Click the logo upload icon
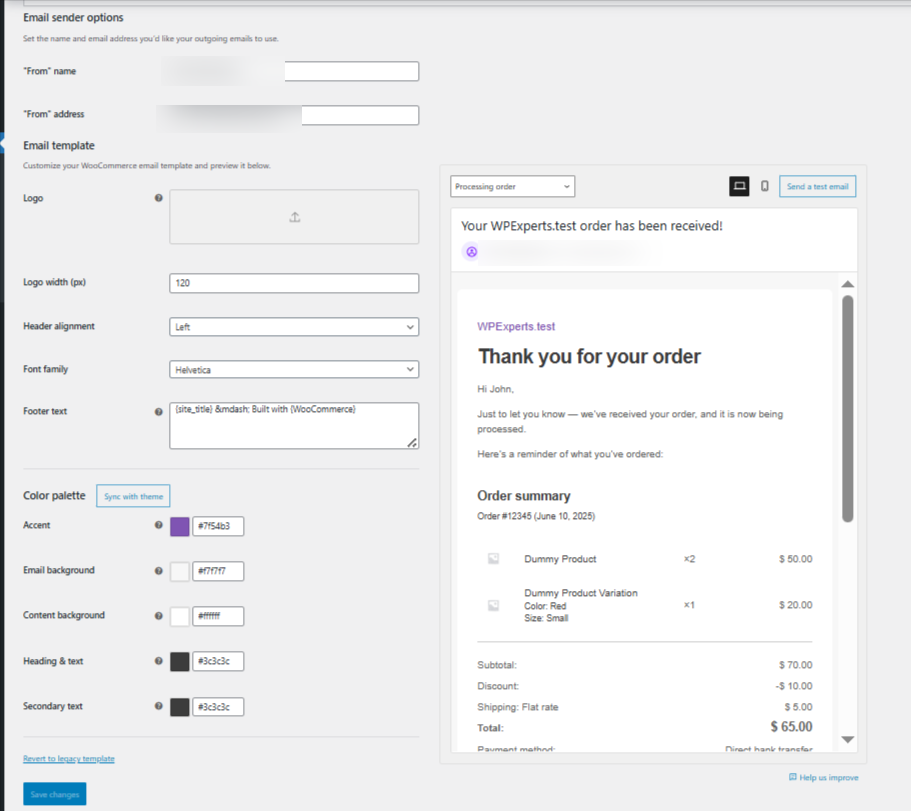Image resolution: width=911 pixels, height=811 pixels. pos(295,216)
